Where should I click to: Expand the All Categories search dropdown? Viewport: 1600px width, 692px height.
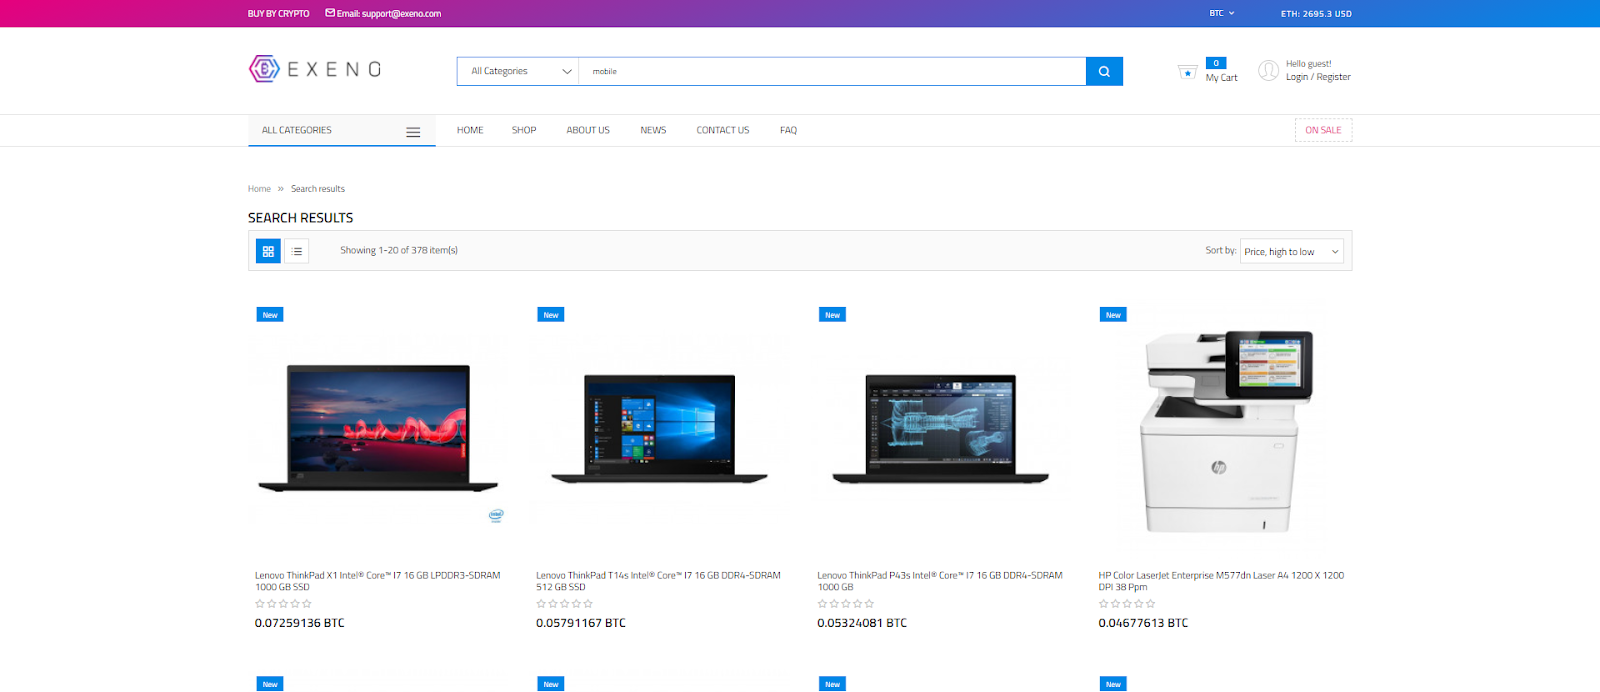point(518,71)
